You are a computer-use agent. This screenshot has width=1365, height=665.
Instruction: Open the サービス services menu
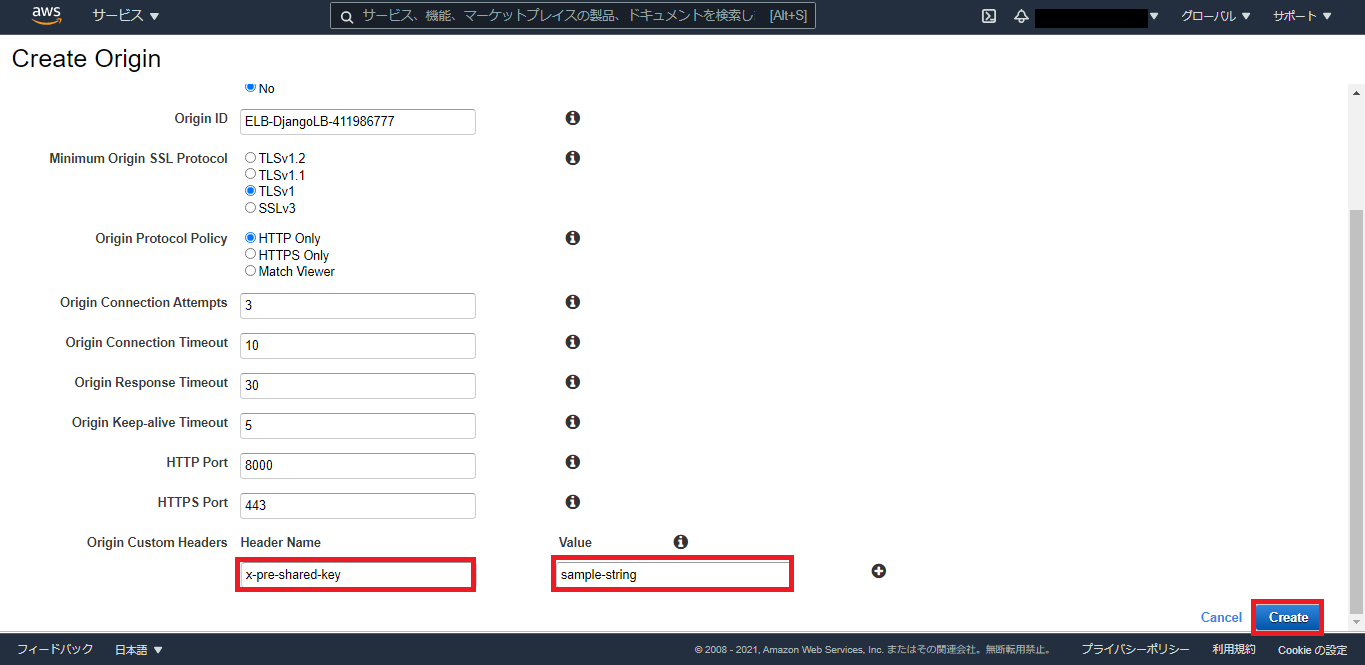pyautogui.click(x=126, y=16)
